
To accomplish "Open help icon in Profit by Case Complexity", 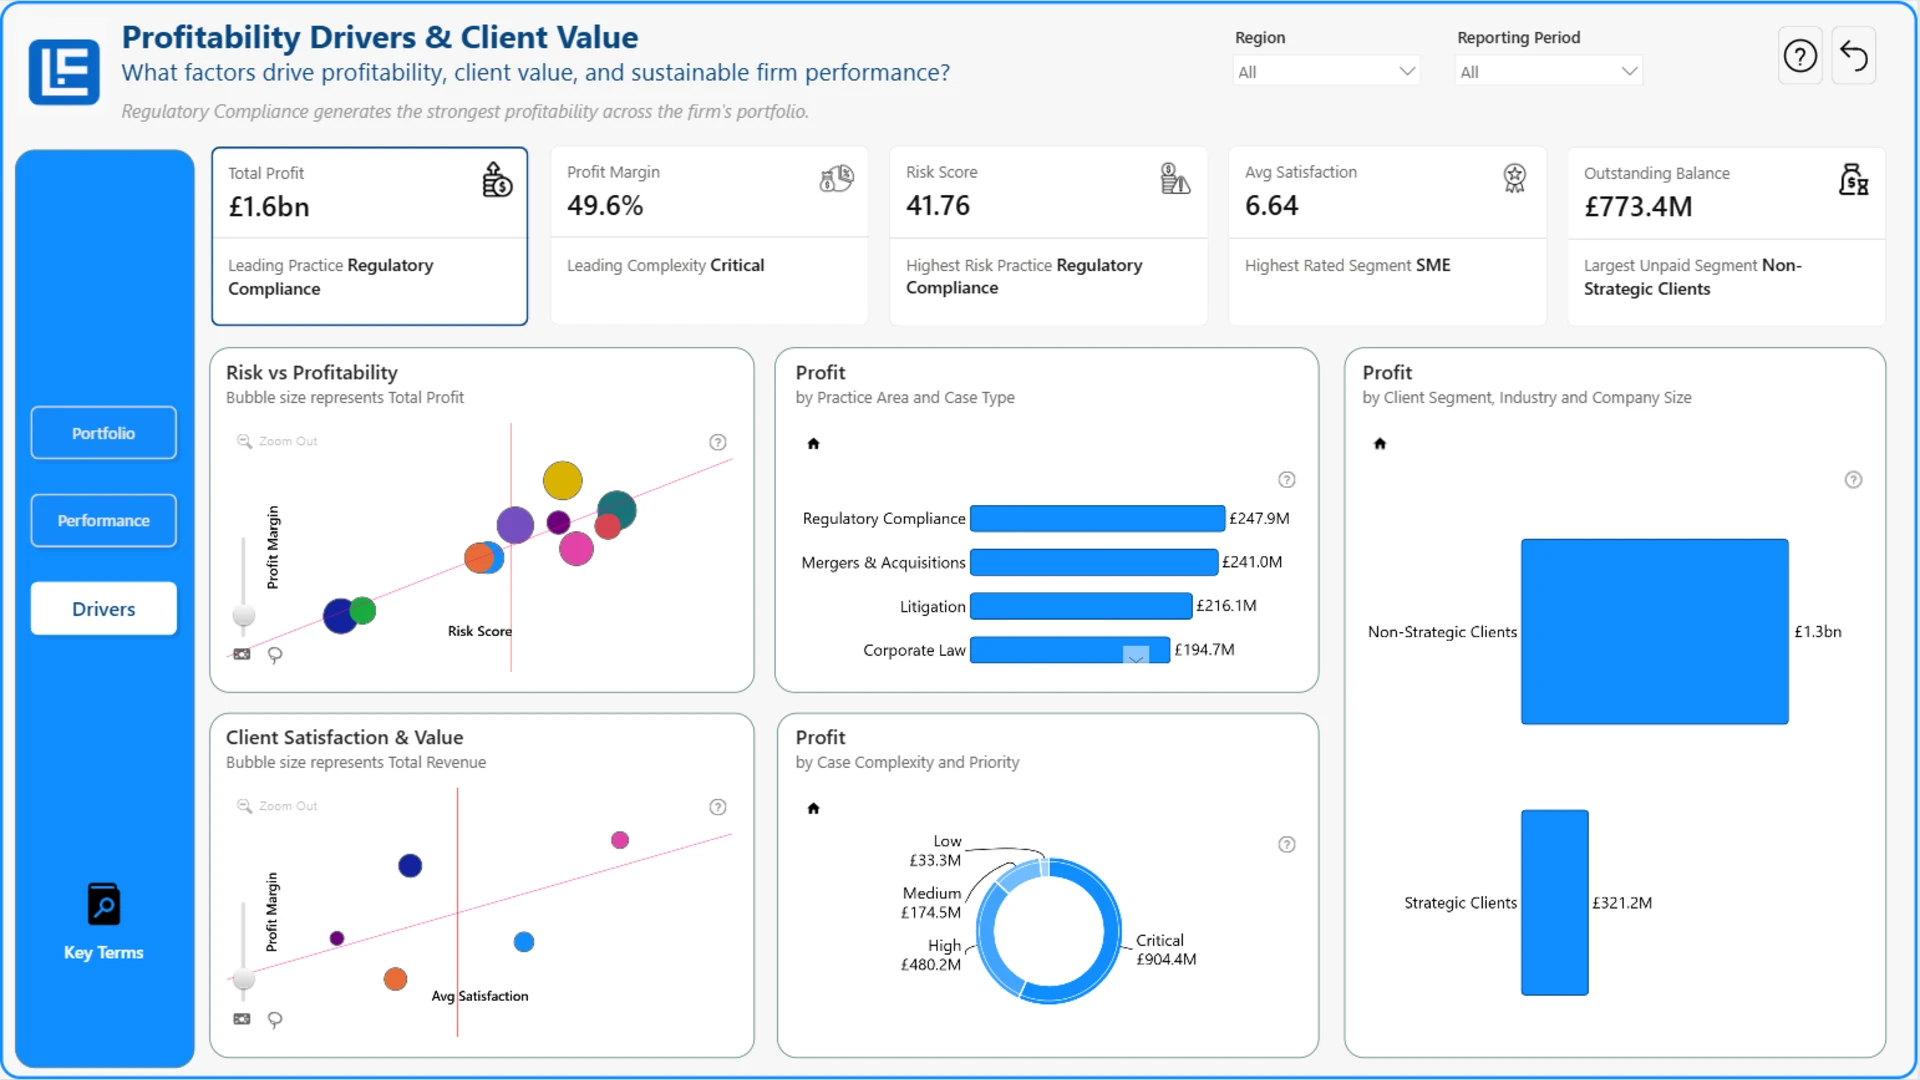I will pyautogui.click(x=1287, y=845).
